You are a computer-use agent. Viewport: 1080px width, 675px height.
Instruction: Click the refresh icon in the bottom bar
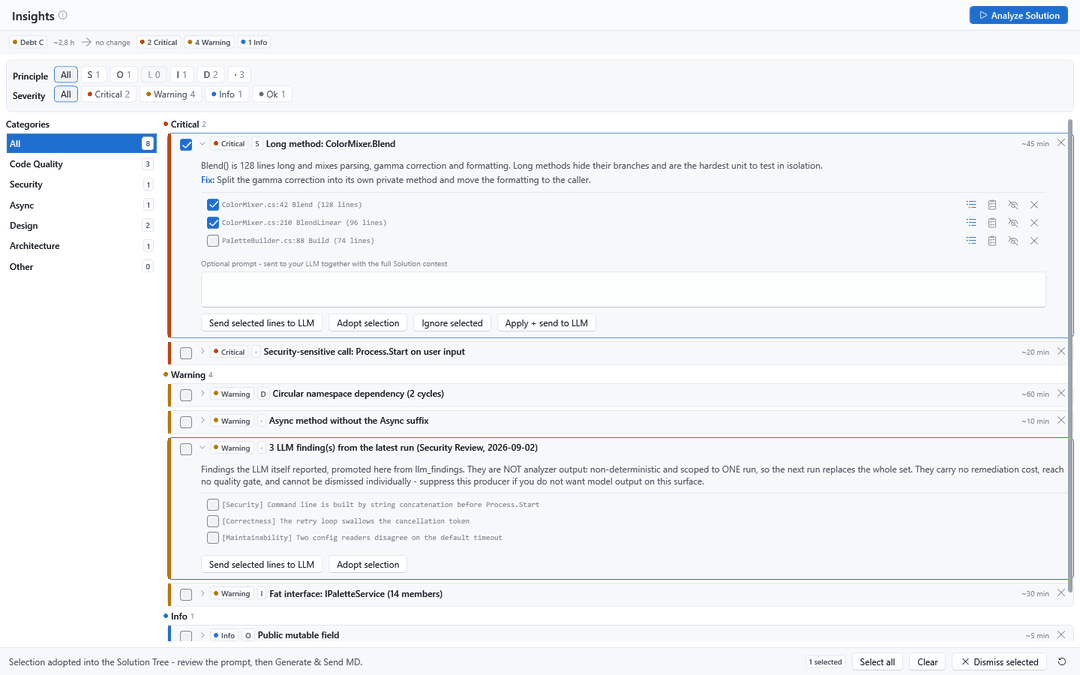tap(1062, 662)
